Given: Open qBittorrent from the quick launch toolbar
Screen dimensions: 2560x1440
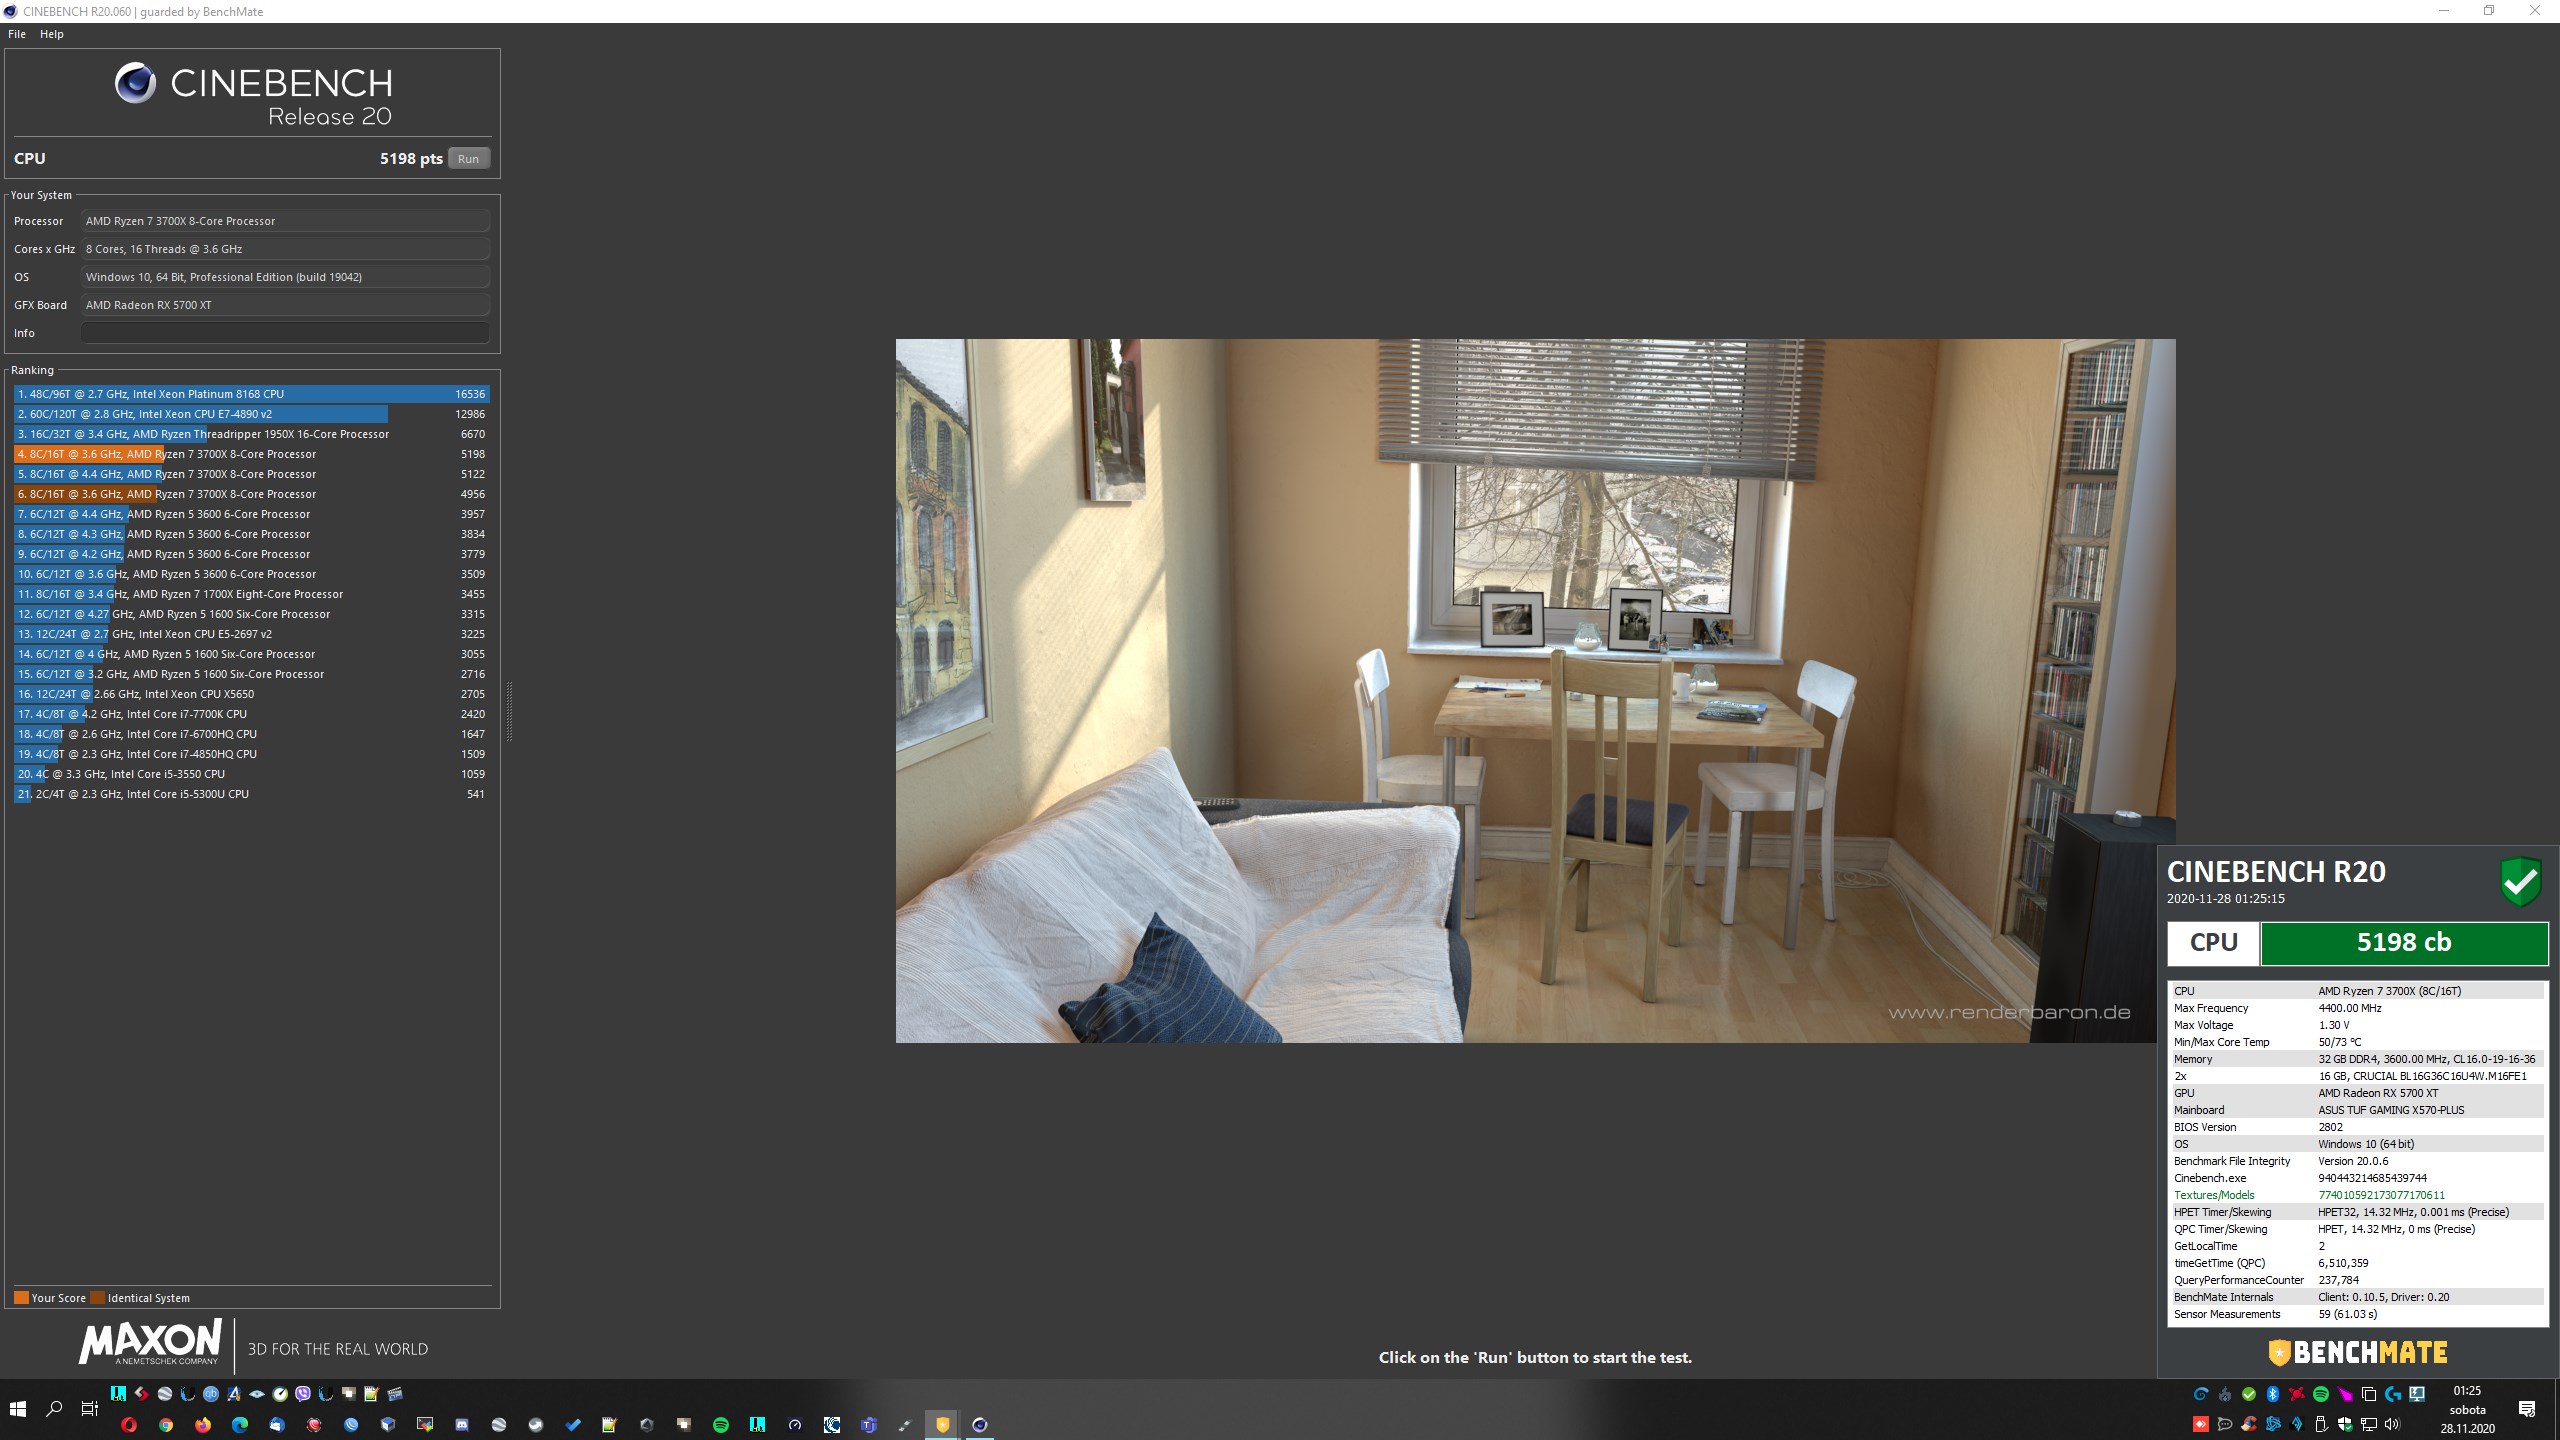Looking at the screenshot, I should coord(211,1394).
